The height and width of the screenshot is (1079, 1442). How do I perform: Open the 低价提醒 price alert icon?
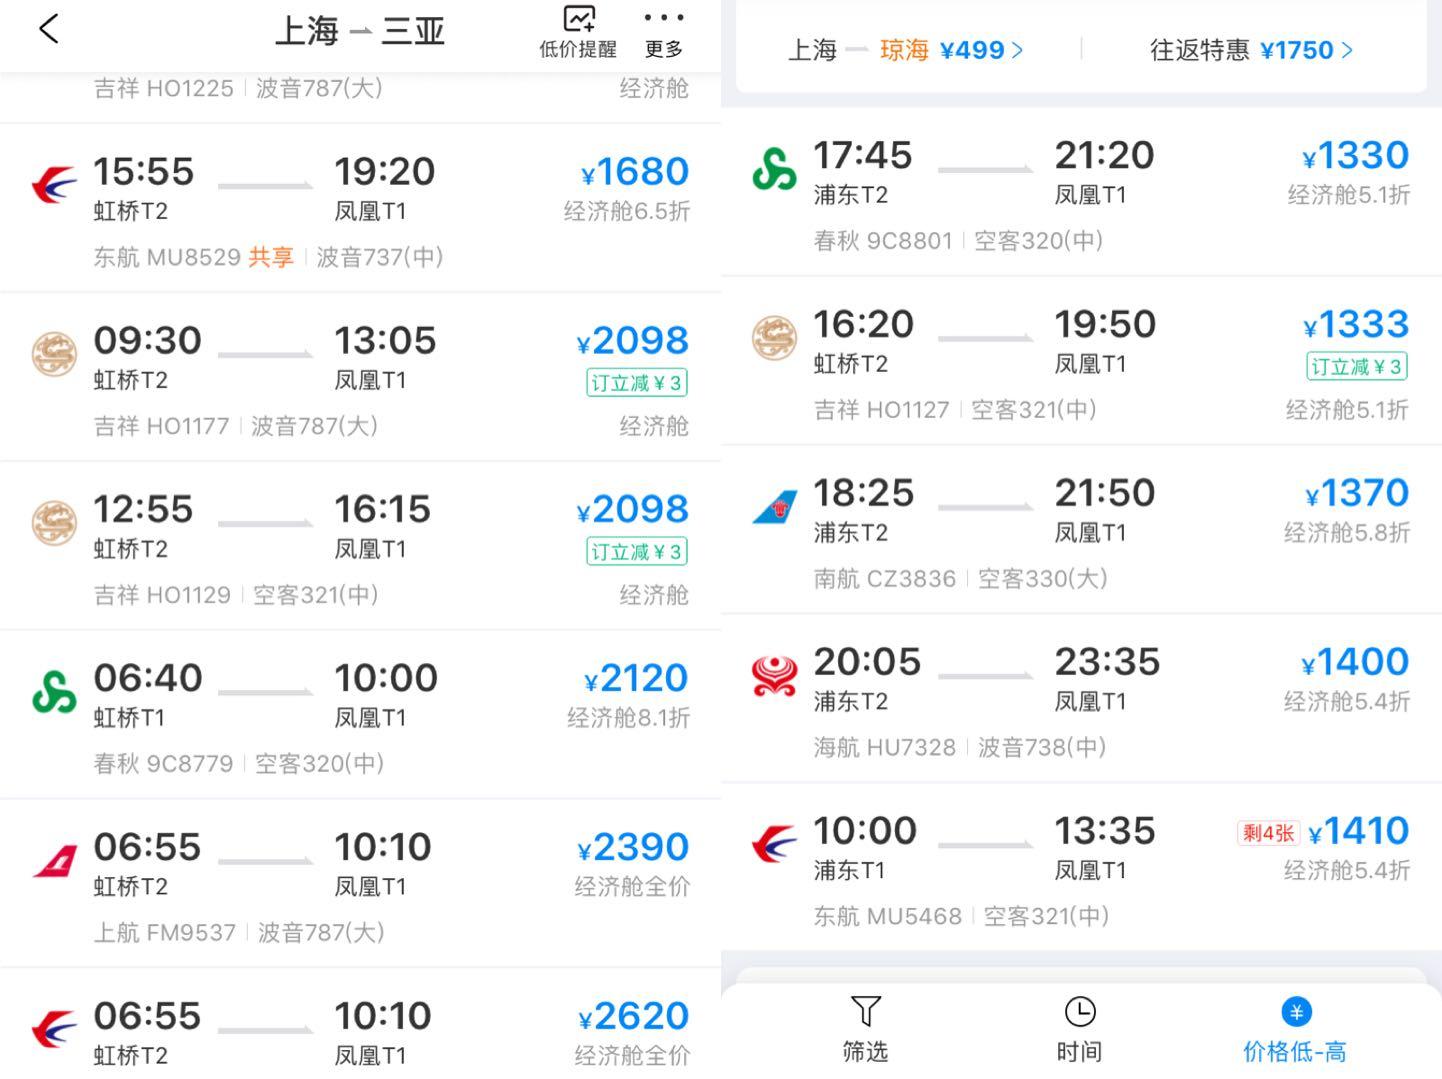(x=578, y=20)
